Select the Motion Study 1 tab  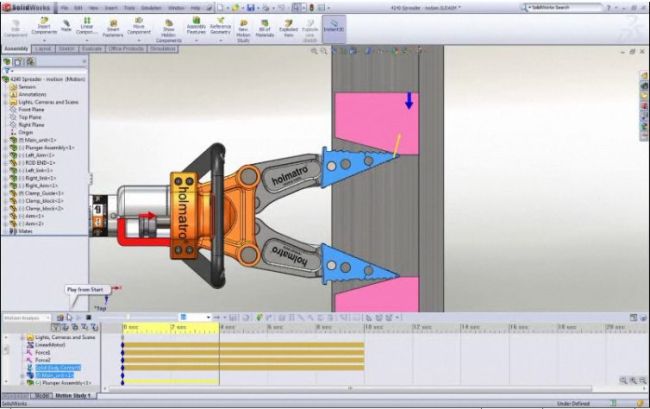tap(73, 396)
